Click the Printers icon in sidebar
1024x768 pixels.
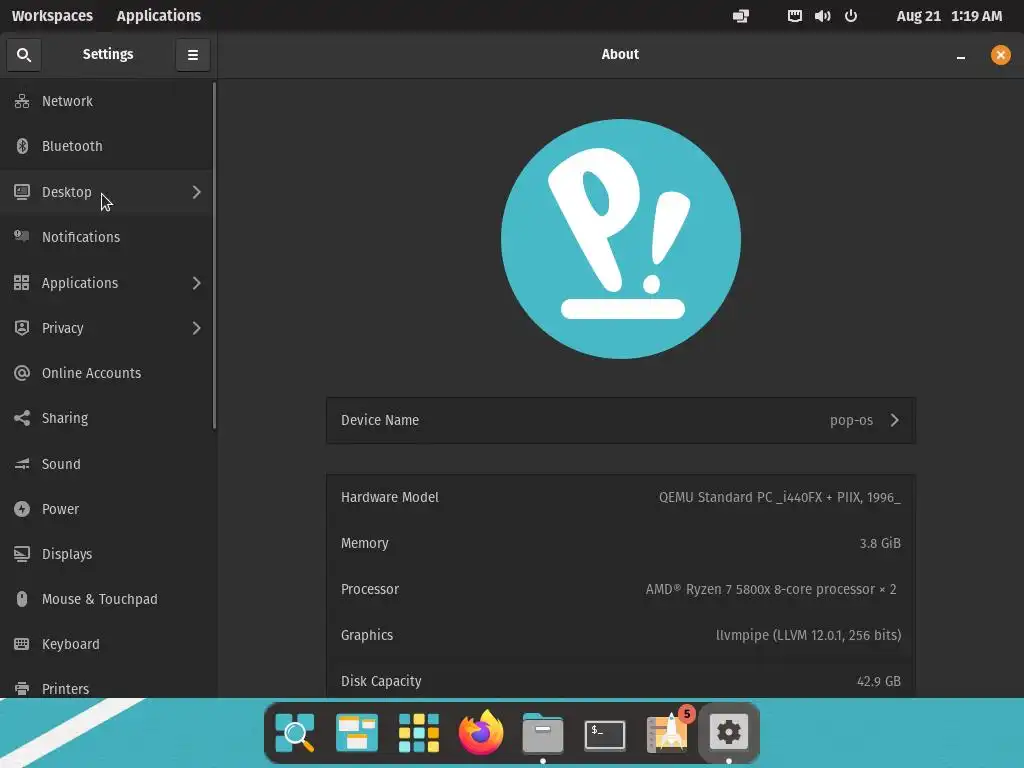pos(22,689)
